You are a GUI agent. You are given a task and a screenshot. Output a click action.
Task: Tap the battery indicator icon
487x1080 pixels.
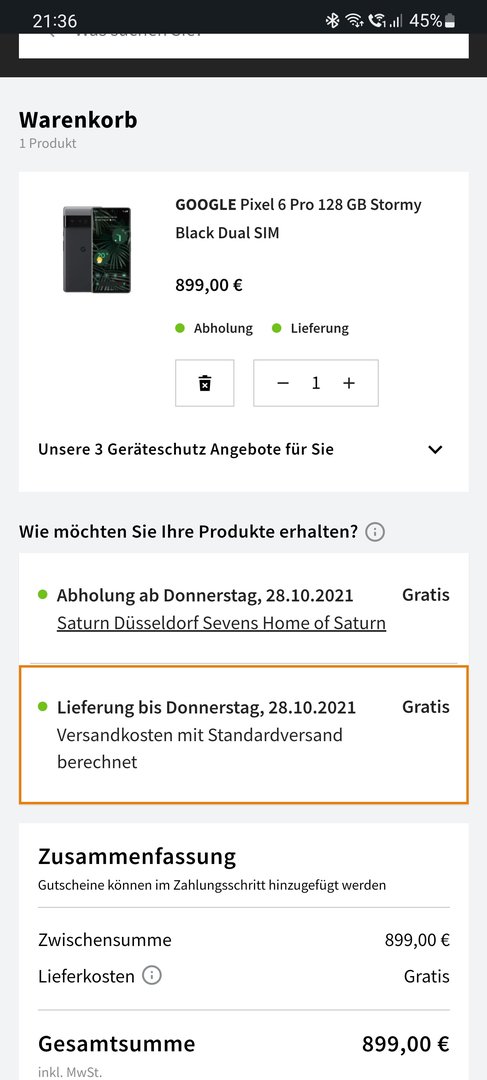(450, 21)
